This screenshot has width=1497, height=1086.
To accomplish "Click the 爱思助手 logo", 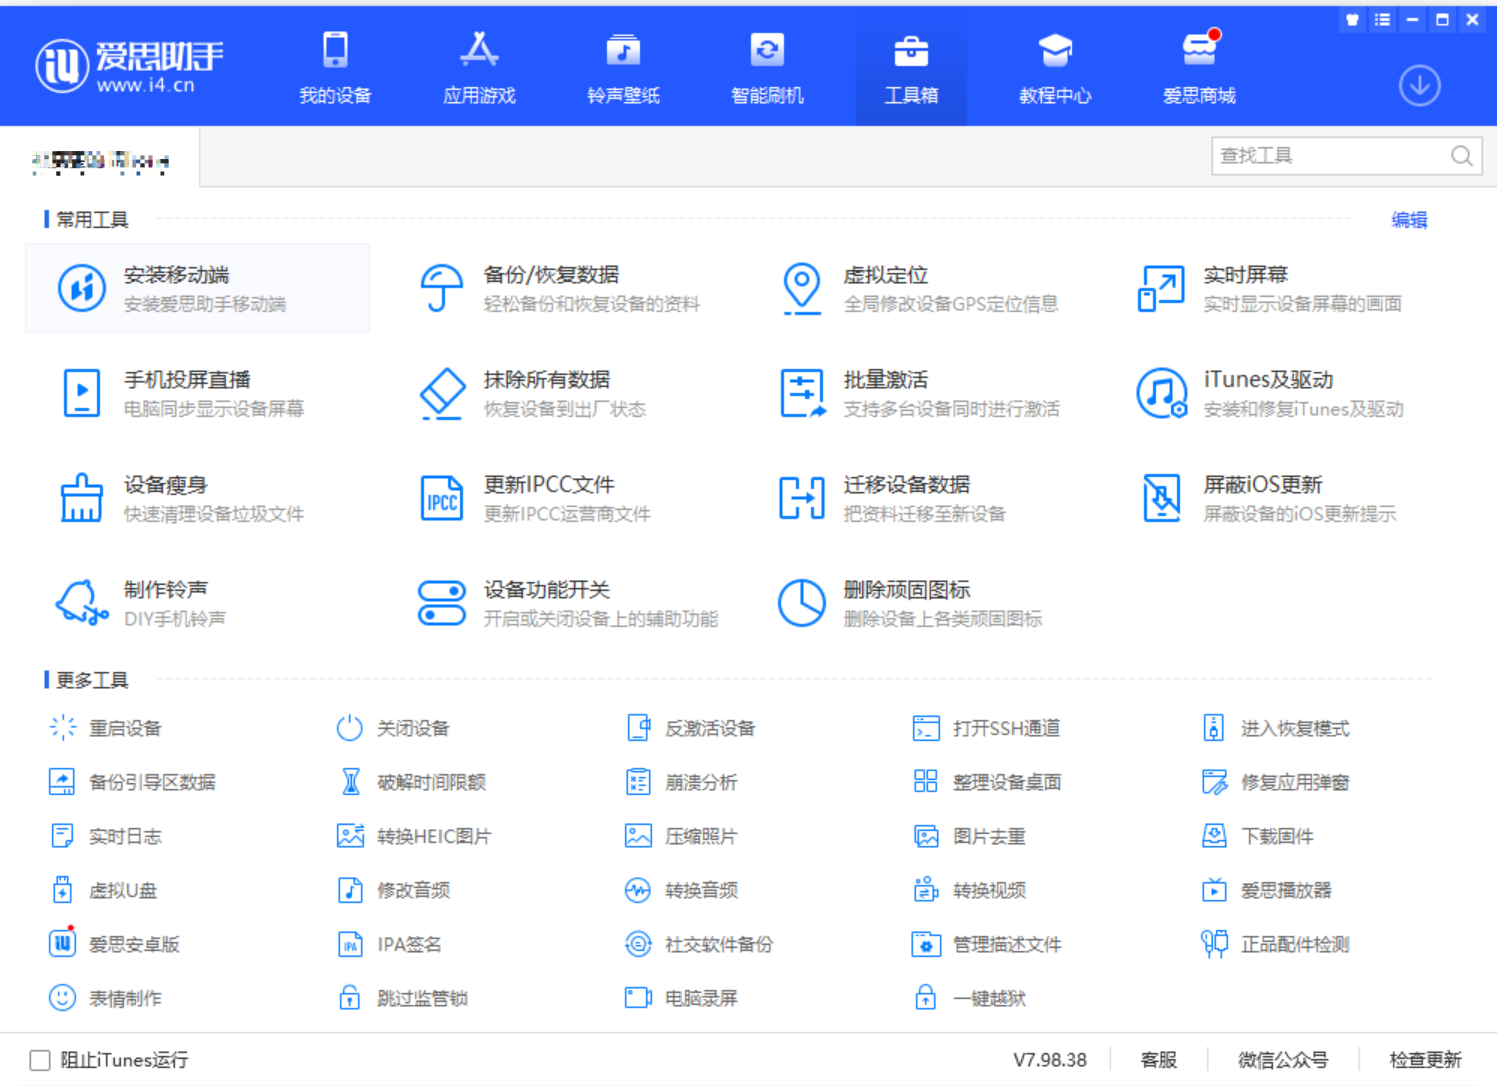I will 129,67.
